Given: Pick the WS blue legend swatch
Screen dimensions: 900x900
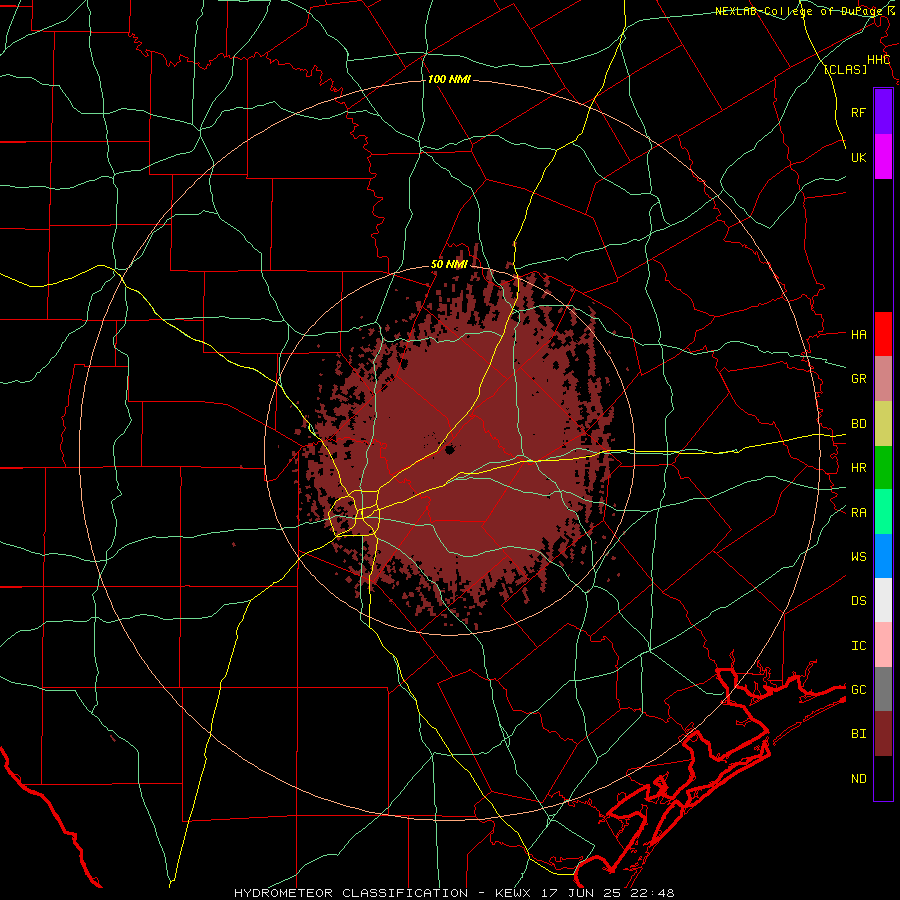Looking at the screenshot, I should 883,556.
